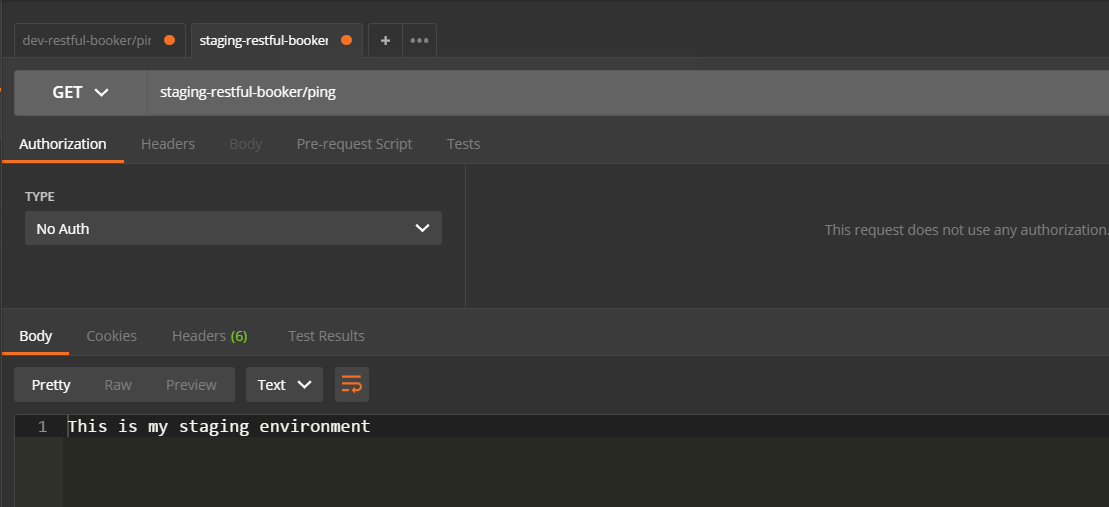Click the request URL input field

click(x=620, y=92)
